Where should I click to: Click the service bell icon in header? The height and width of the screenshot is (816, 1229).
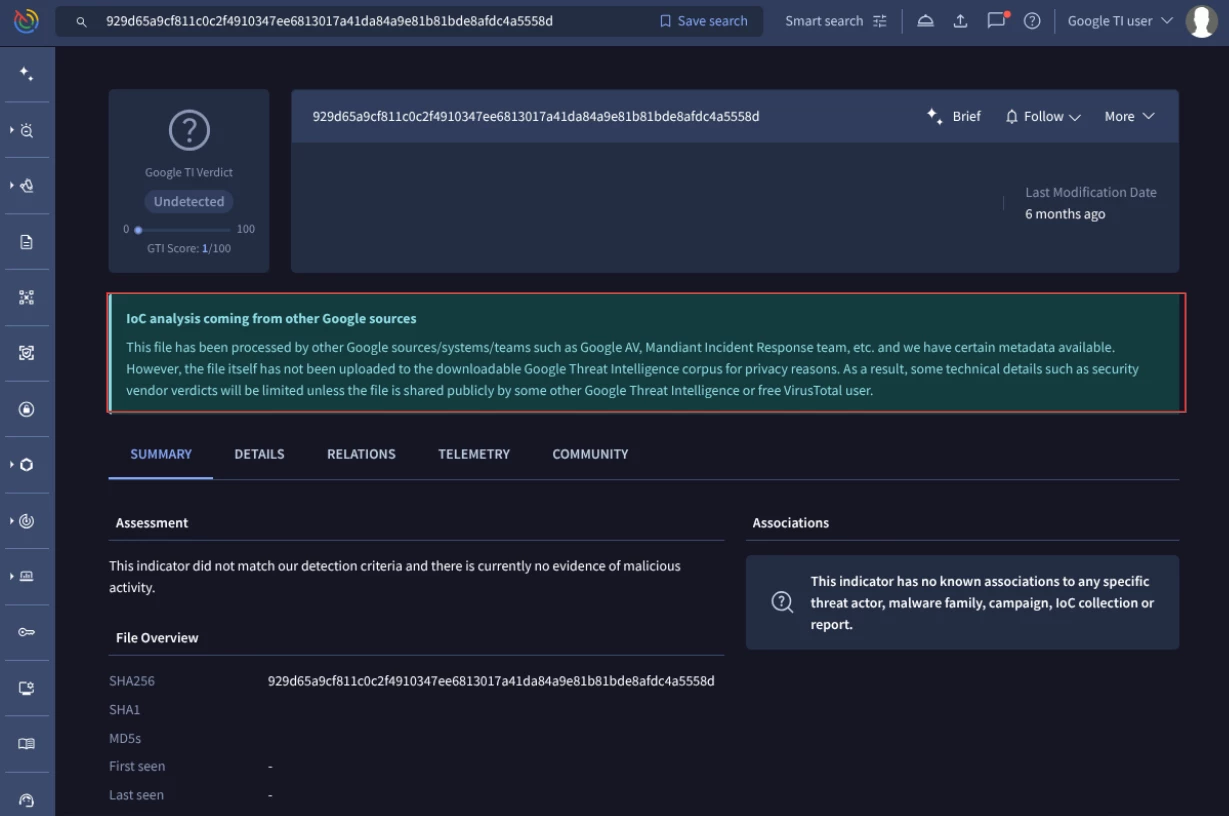point(926,21)
